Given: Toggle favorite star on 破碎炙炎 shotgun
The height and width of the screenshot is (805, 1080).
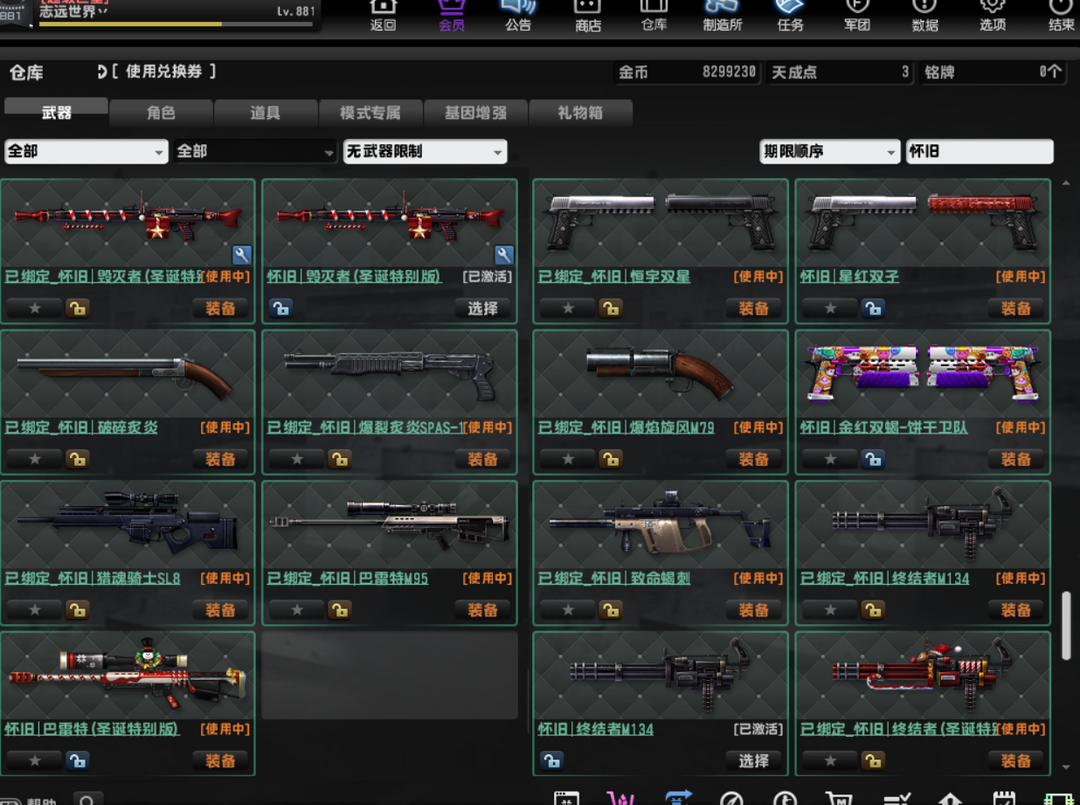Looking at the screenshot, I should point(35,459).
